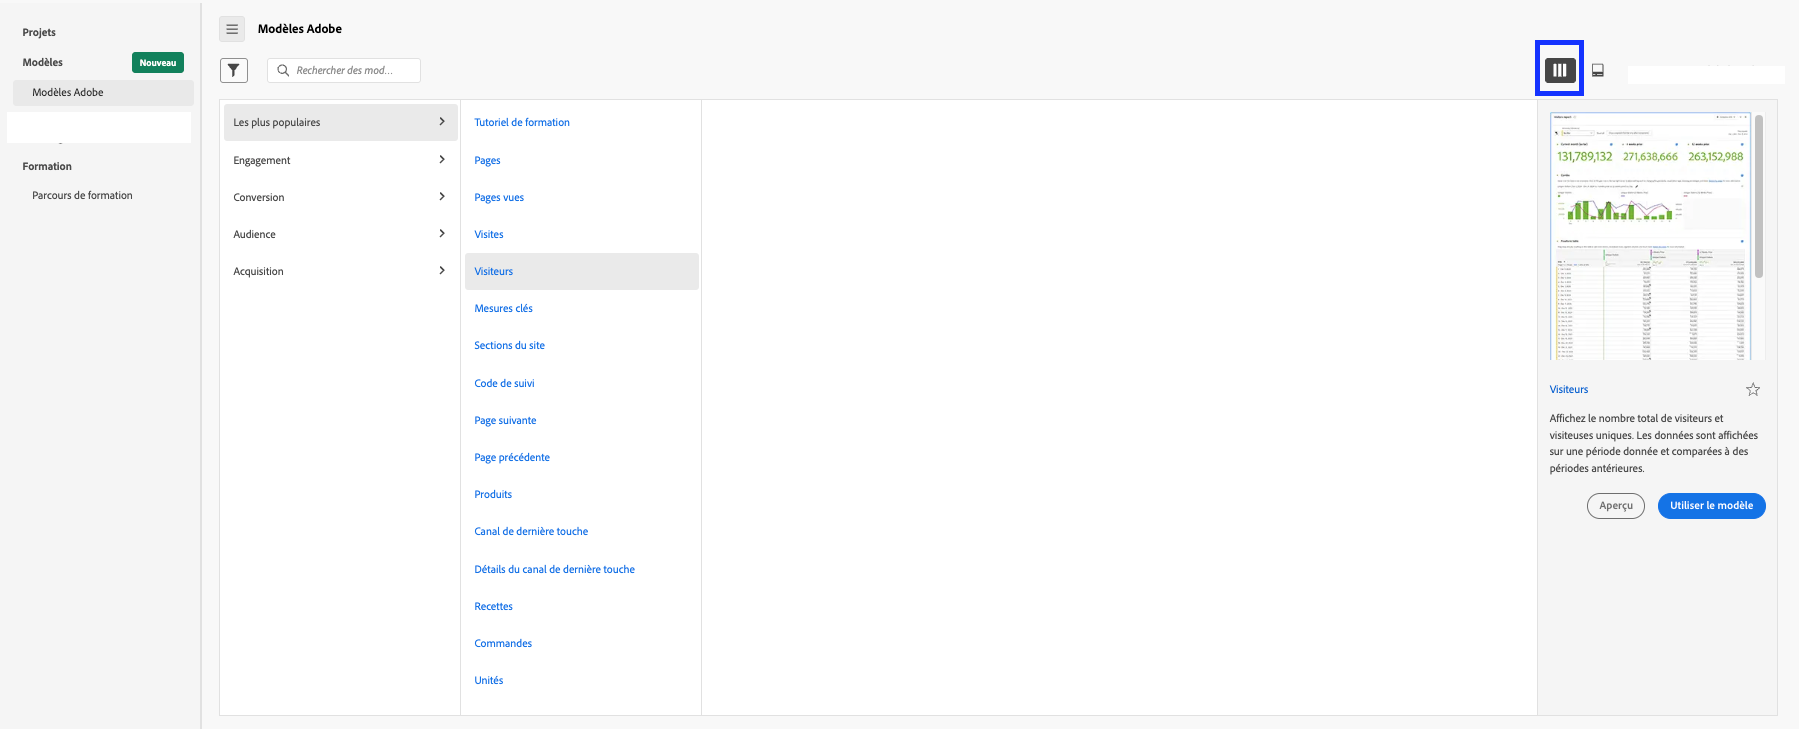Expand the Conversion category chevron
Screen dimensions: 1799x729
coord(442,197)
